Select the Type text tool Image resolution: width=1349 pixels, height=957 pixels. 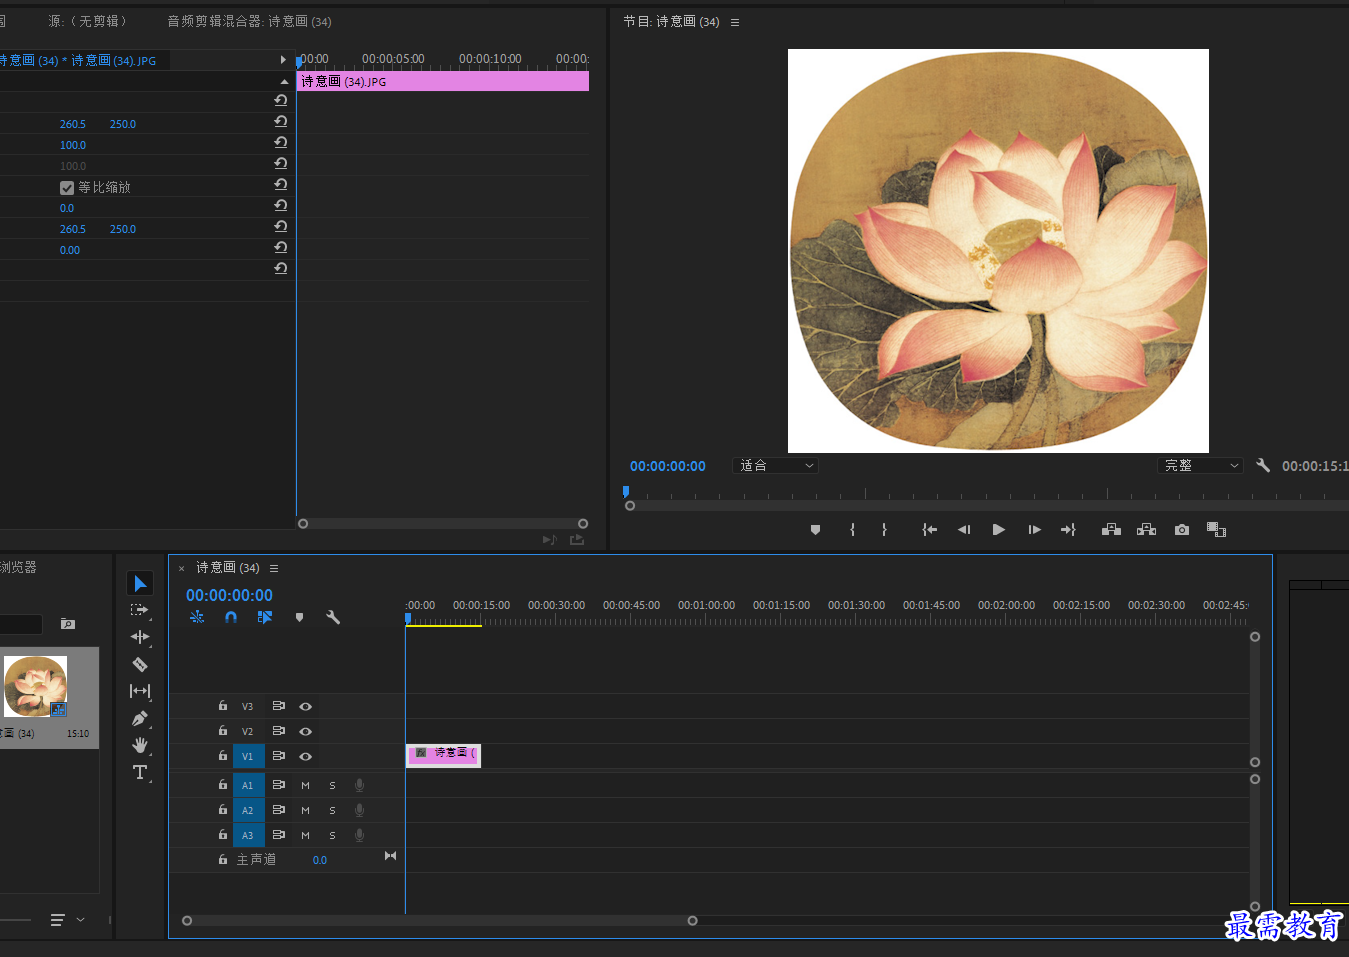[x=140, y=772]
